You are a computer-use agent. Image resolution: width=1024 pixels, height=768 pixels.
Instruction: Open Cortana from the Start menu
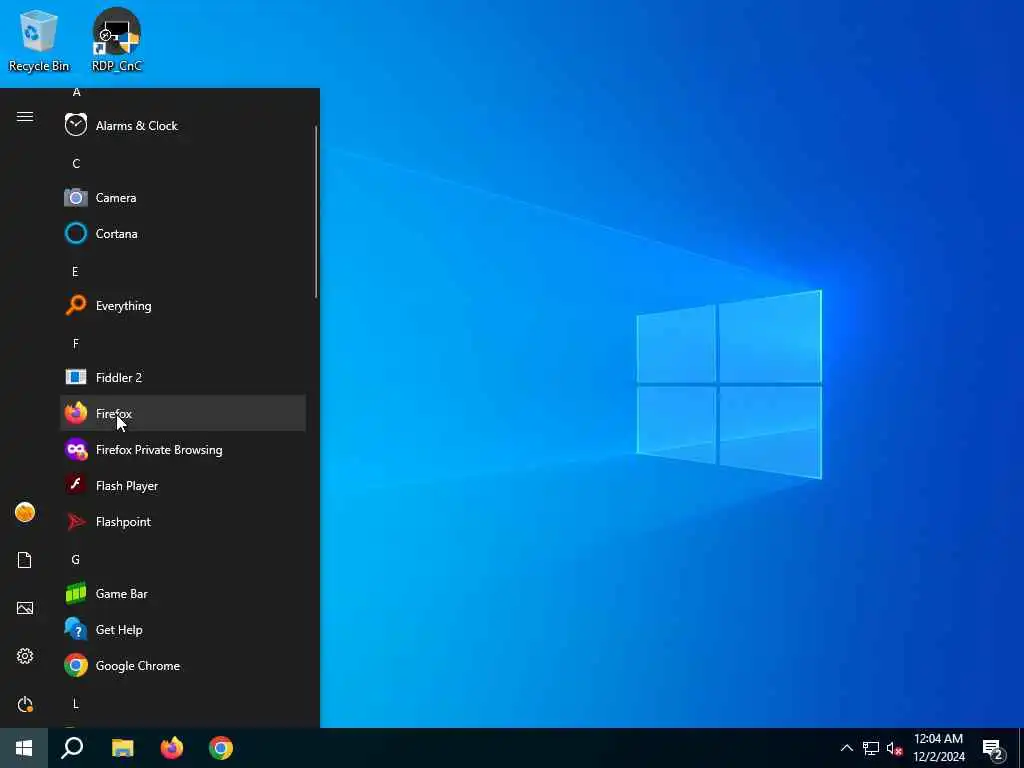coord(183,233)
